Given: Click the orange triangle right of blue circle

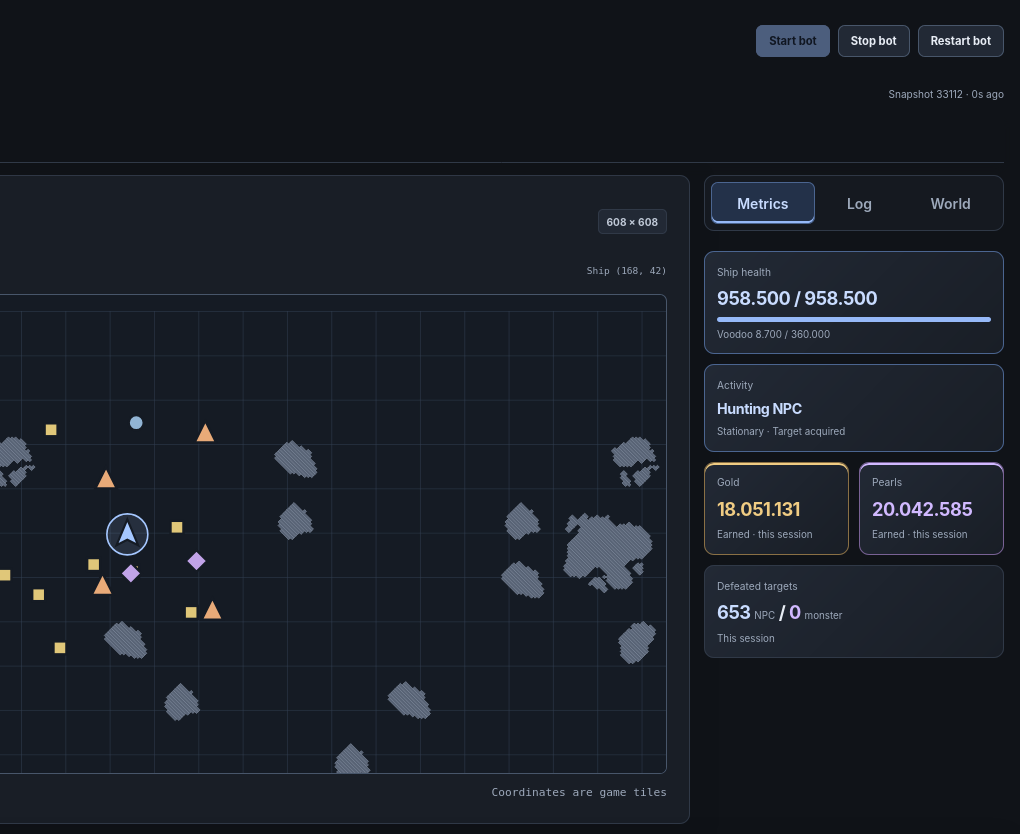Looking at the screenshot, I should tap(205, 433).
